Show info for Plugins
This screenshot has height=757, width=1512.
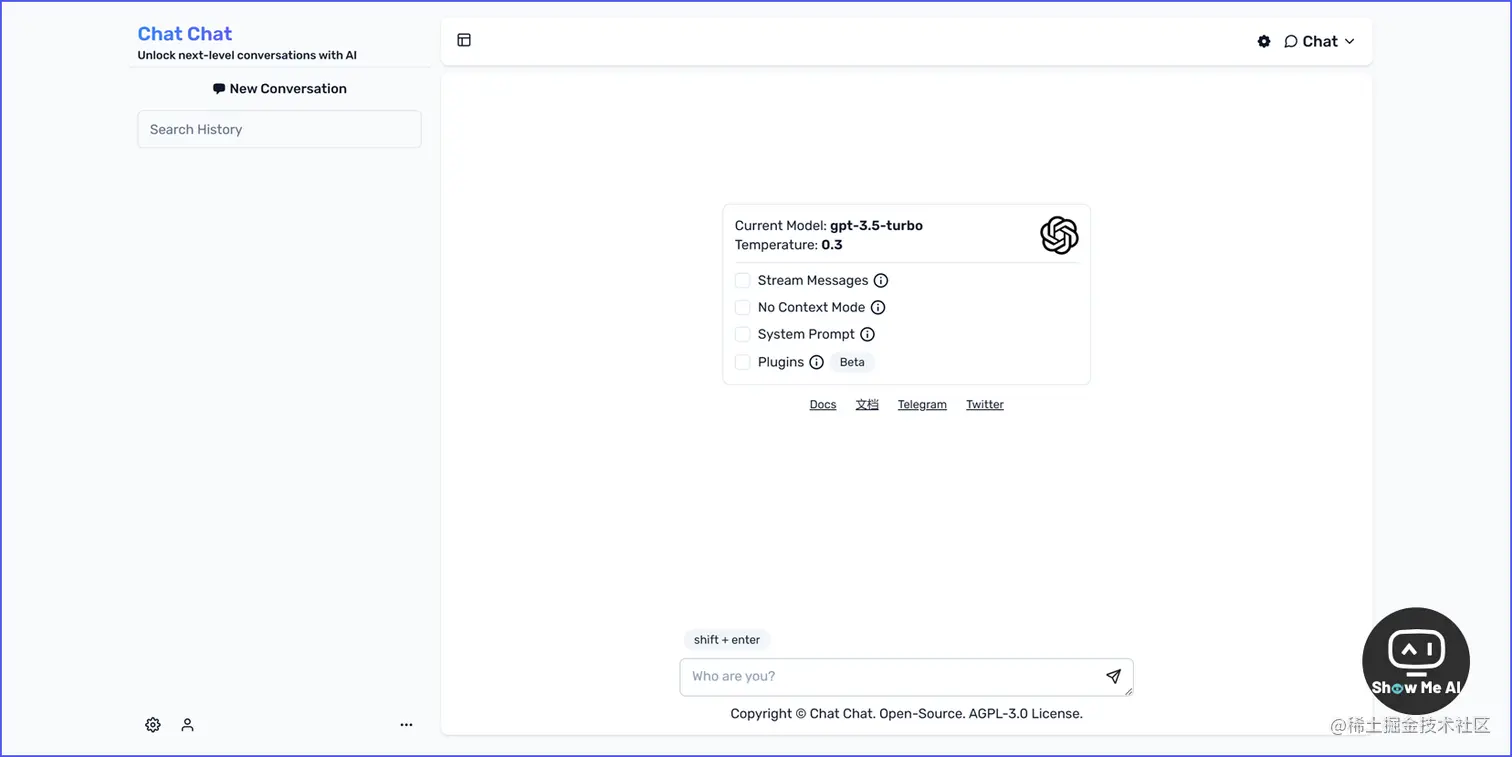817,362
